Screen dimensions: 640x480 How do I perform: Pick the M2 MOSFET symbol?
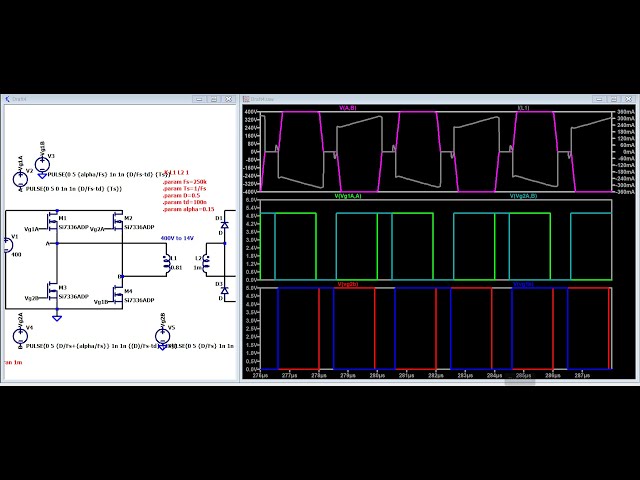point(117,222)
